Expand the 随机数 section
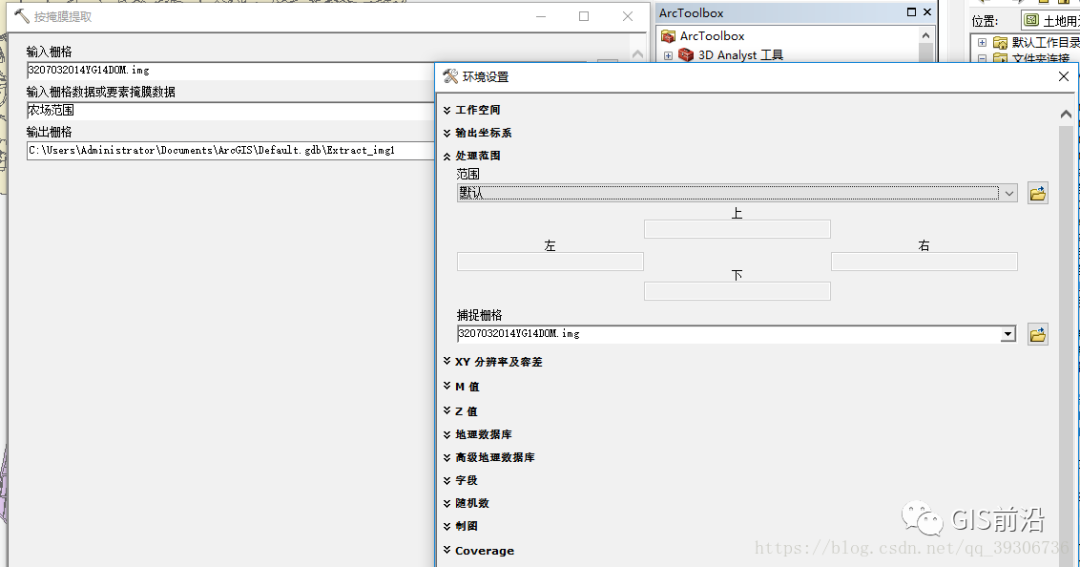Viewport: 1080px width, 567px height. [x=447, y=503]
